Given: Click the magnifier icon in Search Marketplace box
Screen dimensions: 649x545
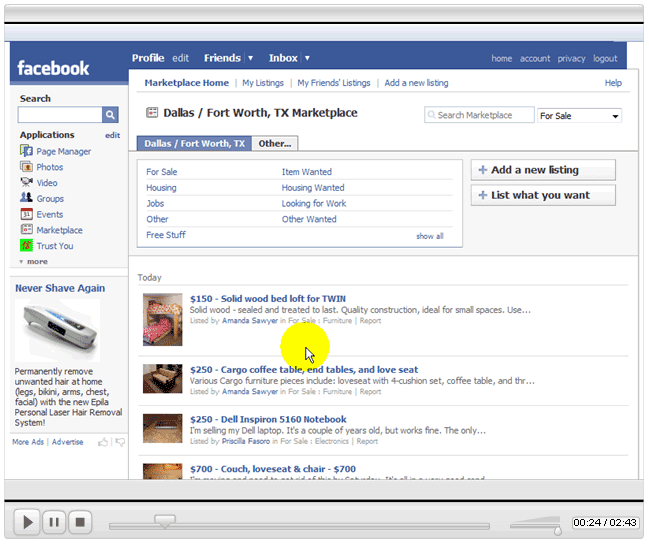Looking at the screenshot, I should click(431, 115).
